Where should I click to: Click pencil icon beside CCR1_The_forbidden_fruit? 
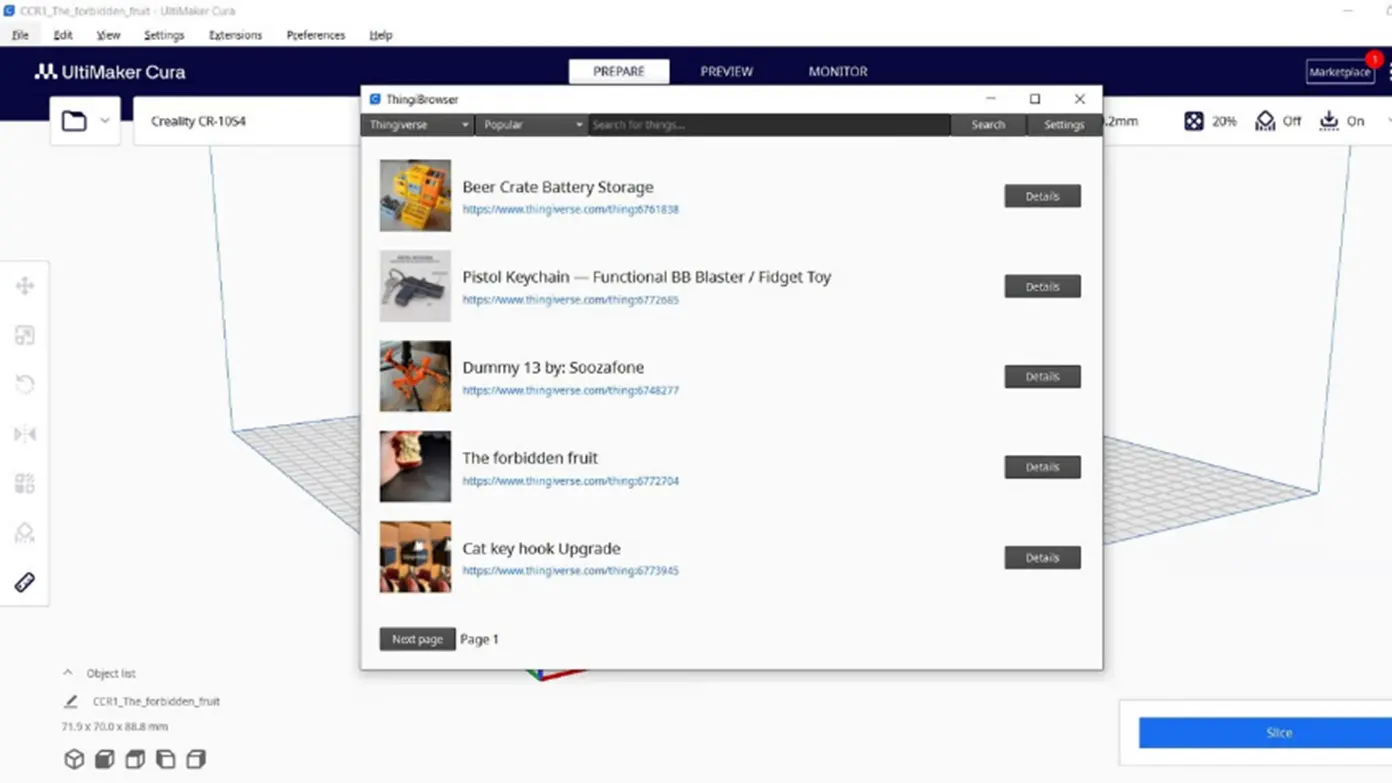click(71, 702)
